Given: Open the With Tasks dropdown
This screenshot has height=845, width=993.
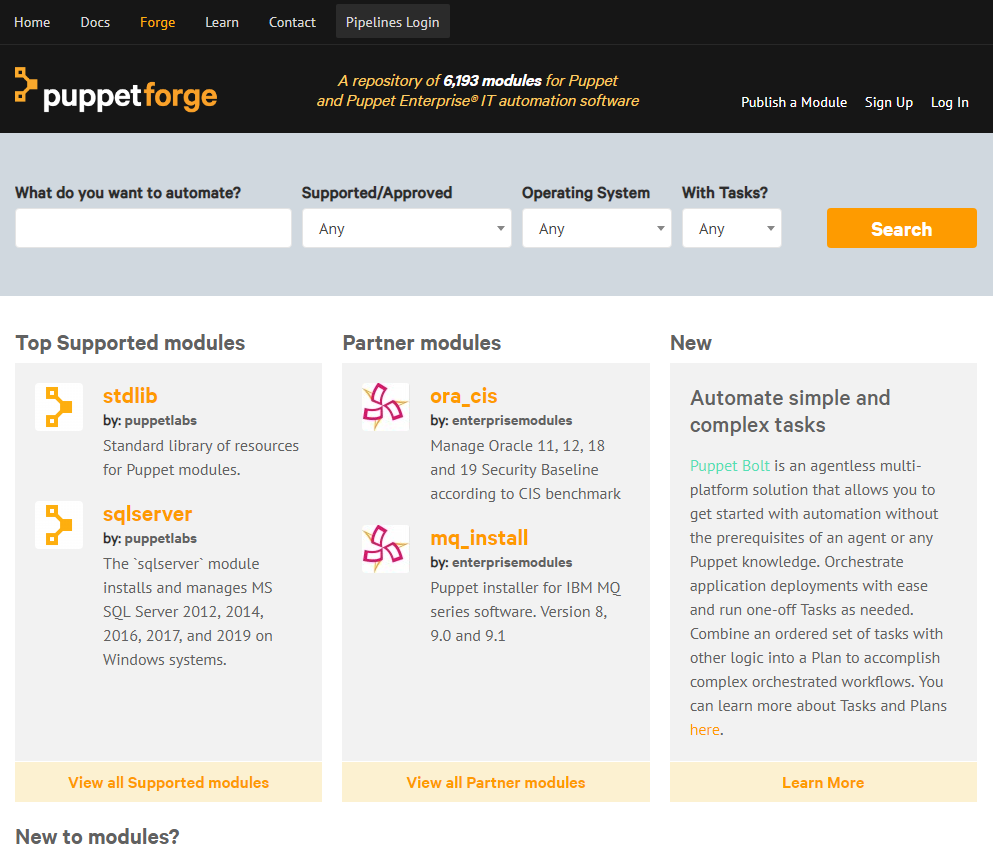Looking at the screenshot, I should (x=731, y=228).
